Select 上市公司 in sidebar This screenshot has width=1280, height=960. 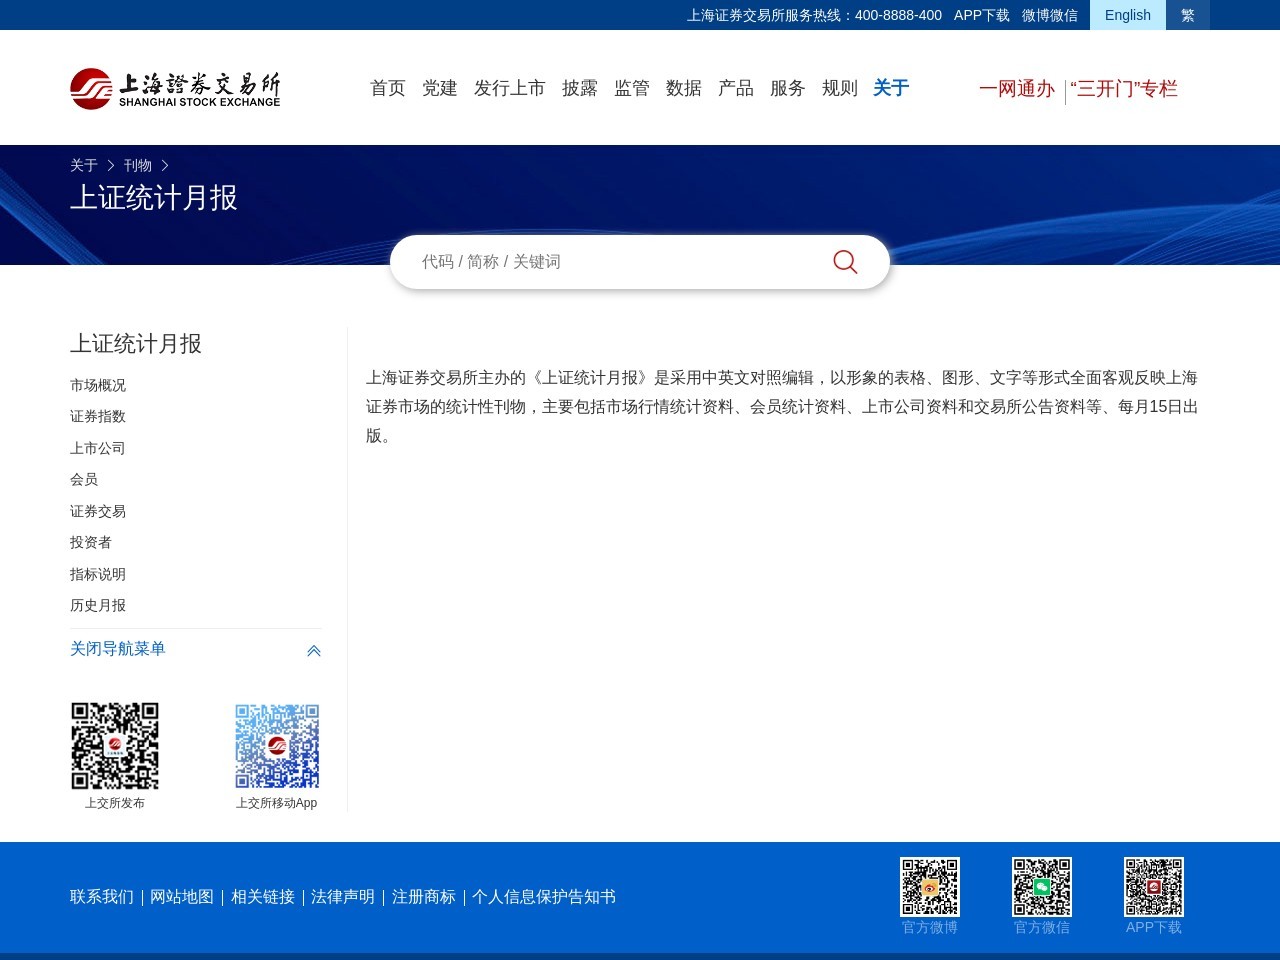click(98, 448)
